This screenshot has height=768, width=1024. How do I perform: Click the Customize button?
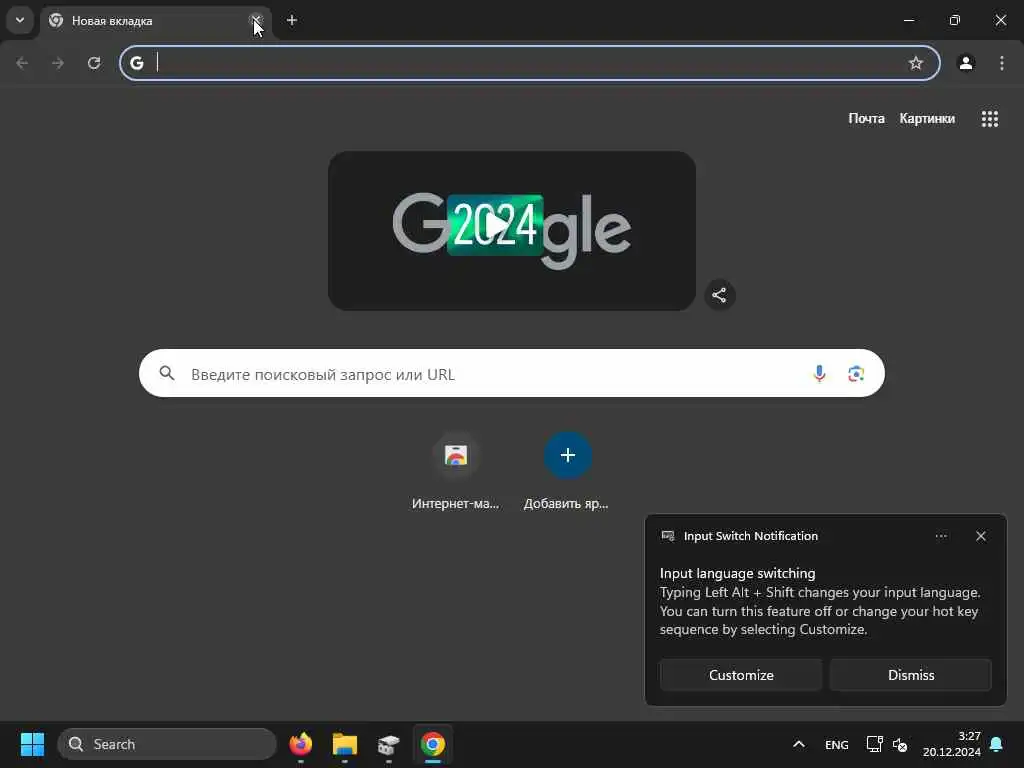(x=741, y=675)
